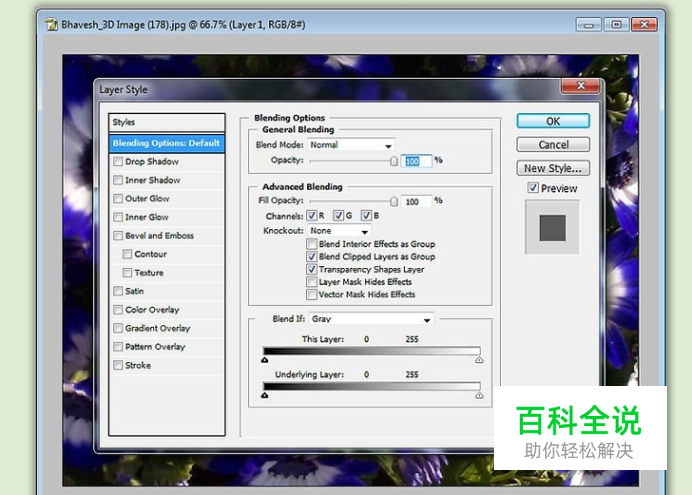The width and height of the screenshot is (692, 495).
Task: Open the Blend Mode dropdown
Action: click(x=351, y=145)
